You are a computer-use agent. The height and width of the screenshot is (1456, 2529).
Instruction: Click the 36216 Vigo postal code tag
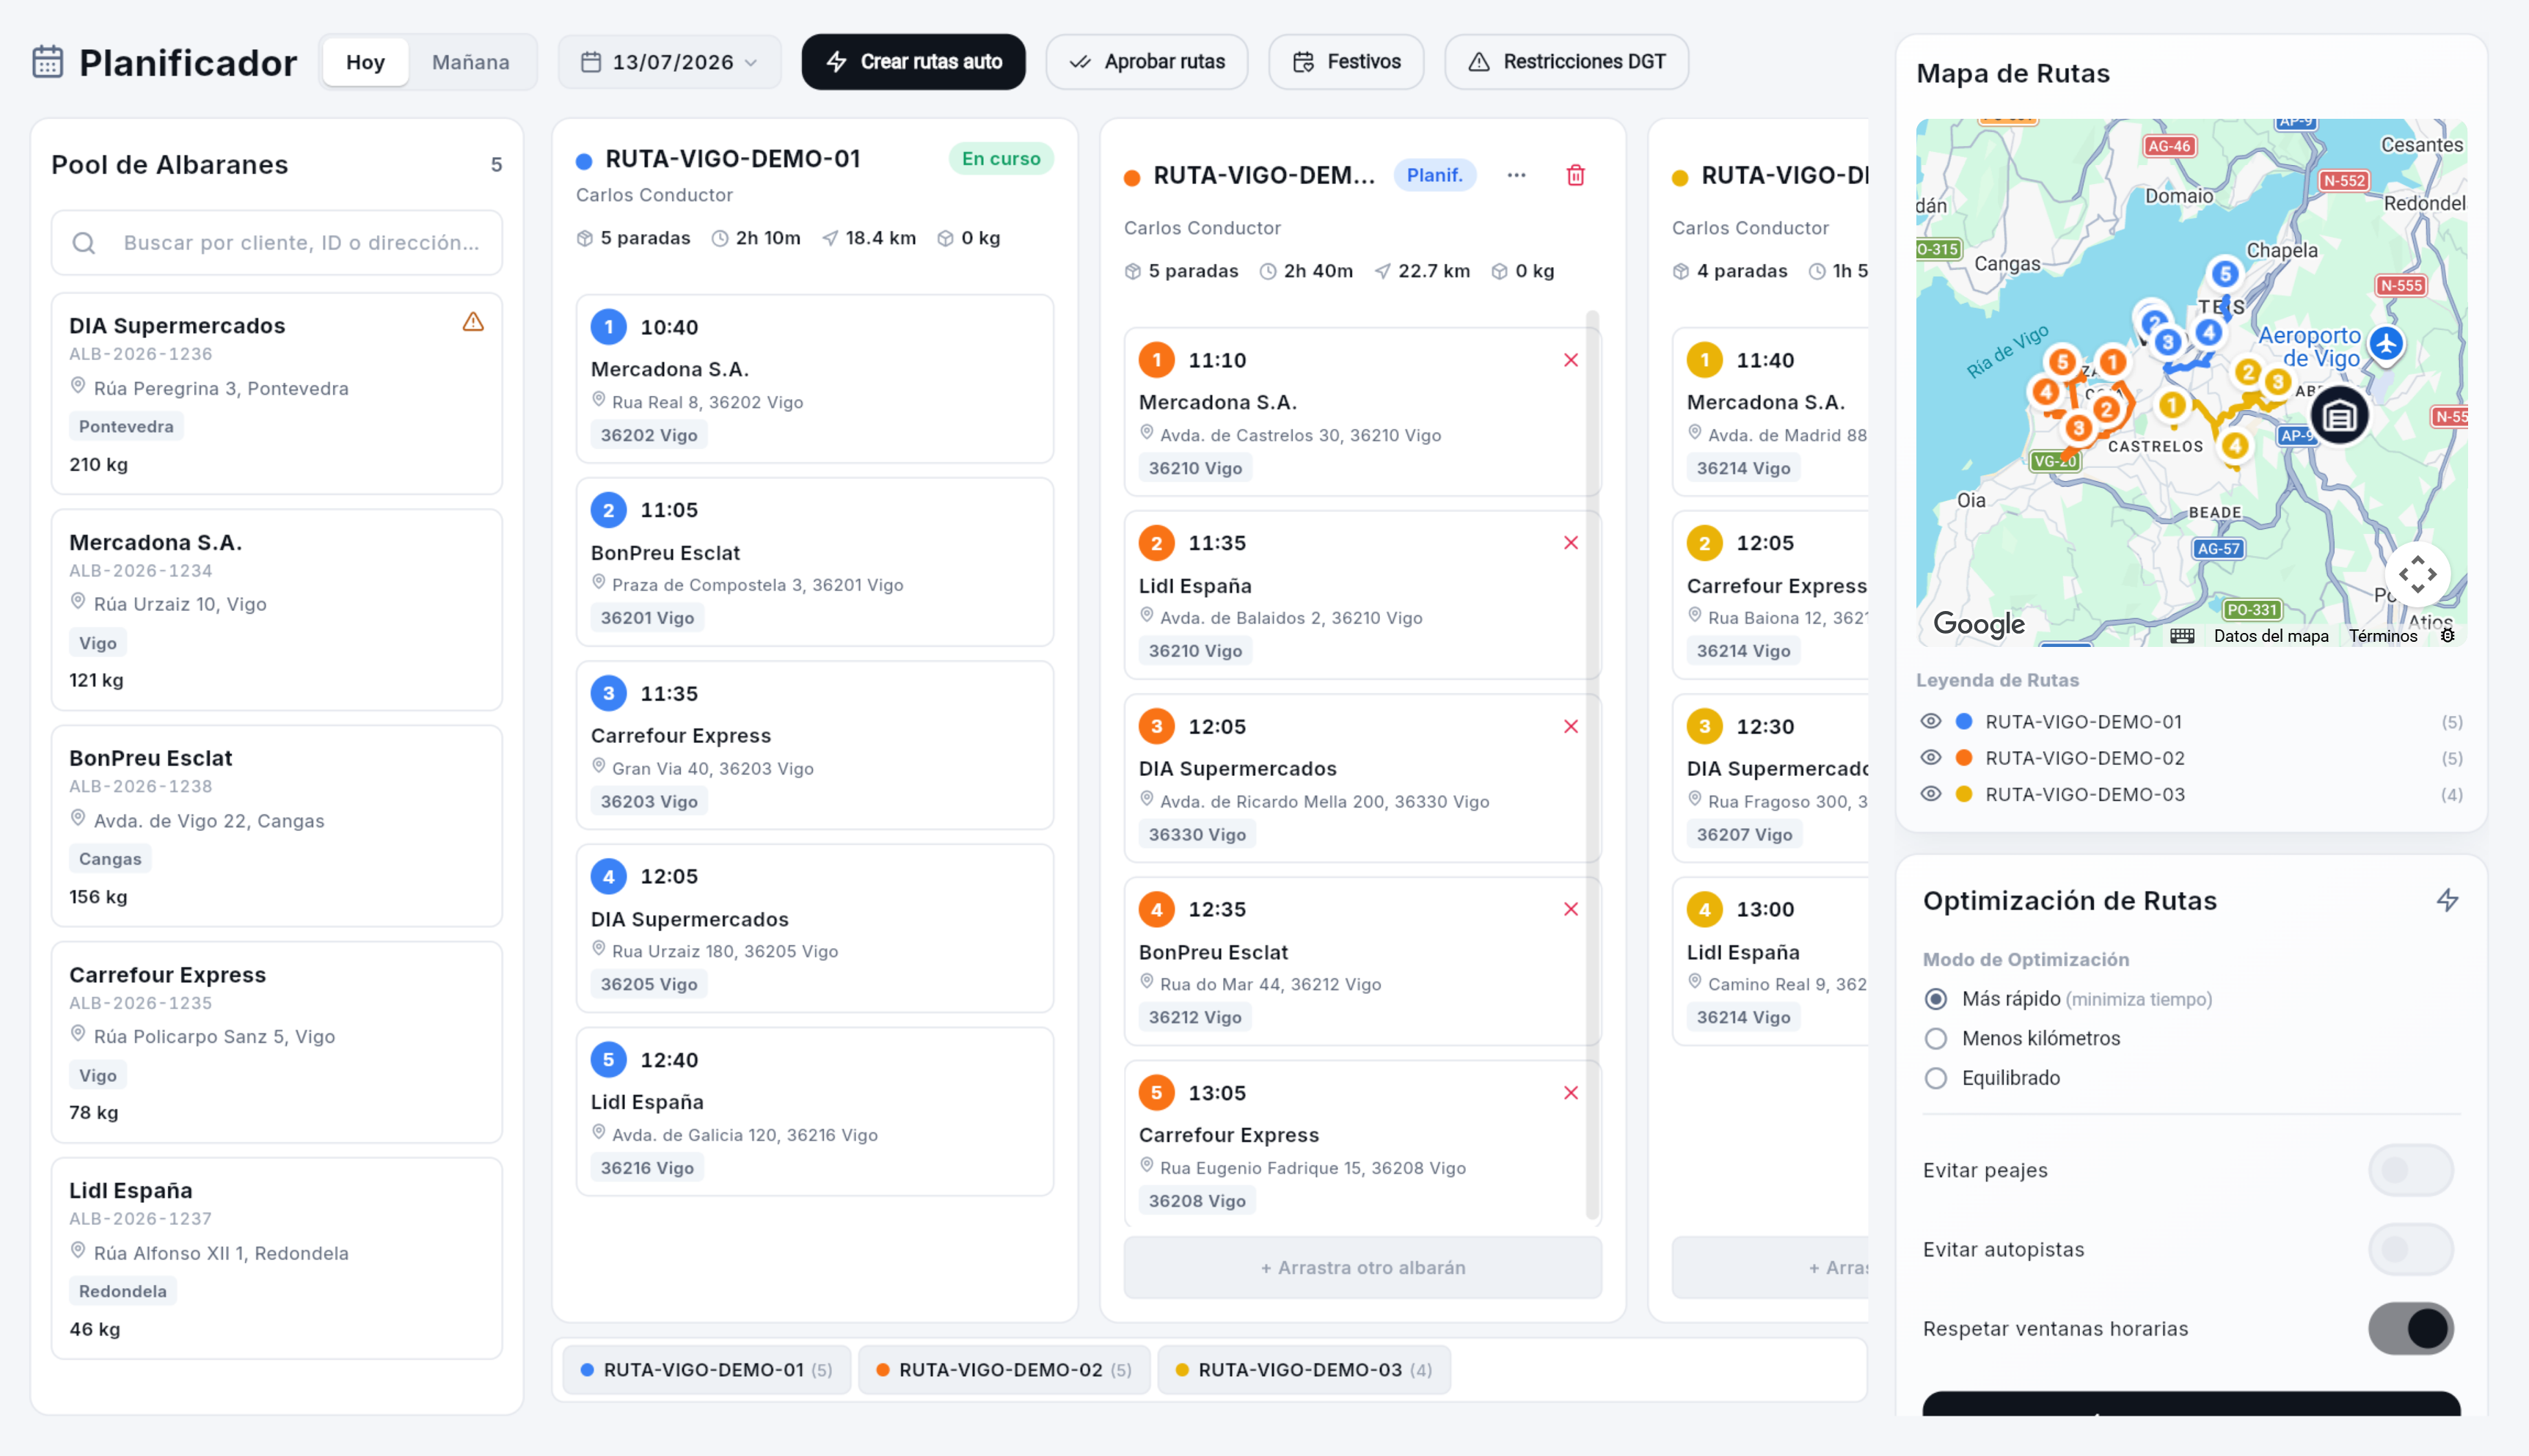[x=647, y=1168]
